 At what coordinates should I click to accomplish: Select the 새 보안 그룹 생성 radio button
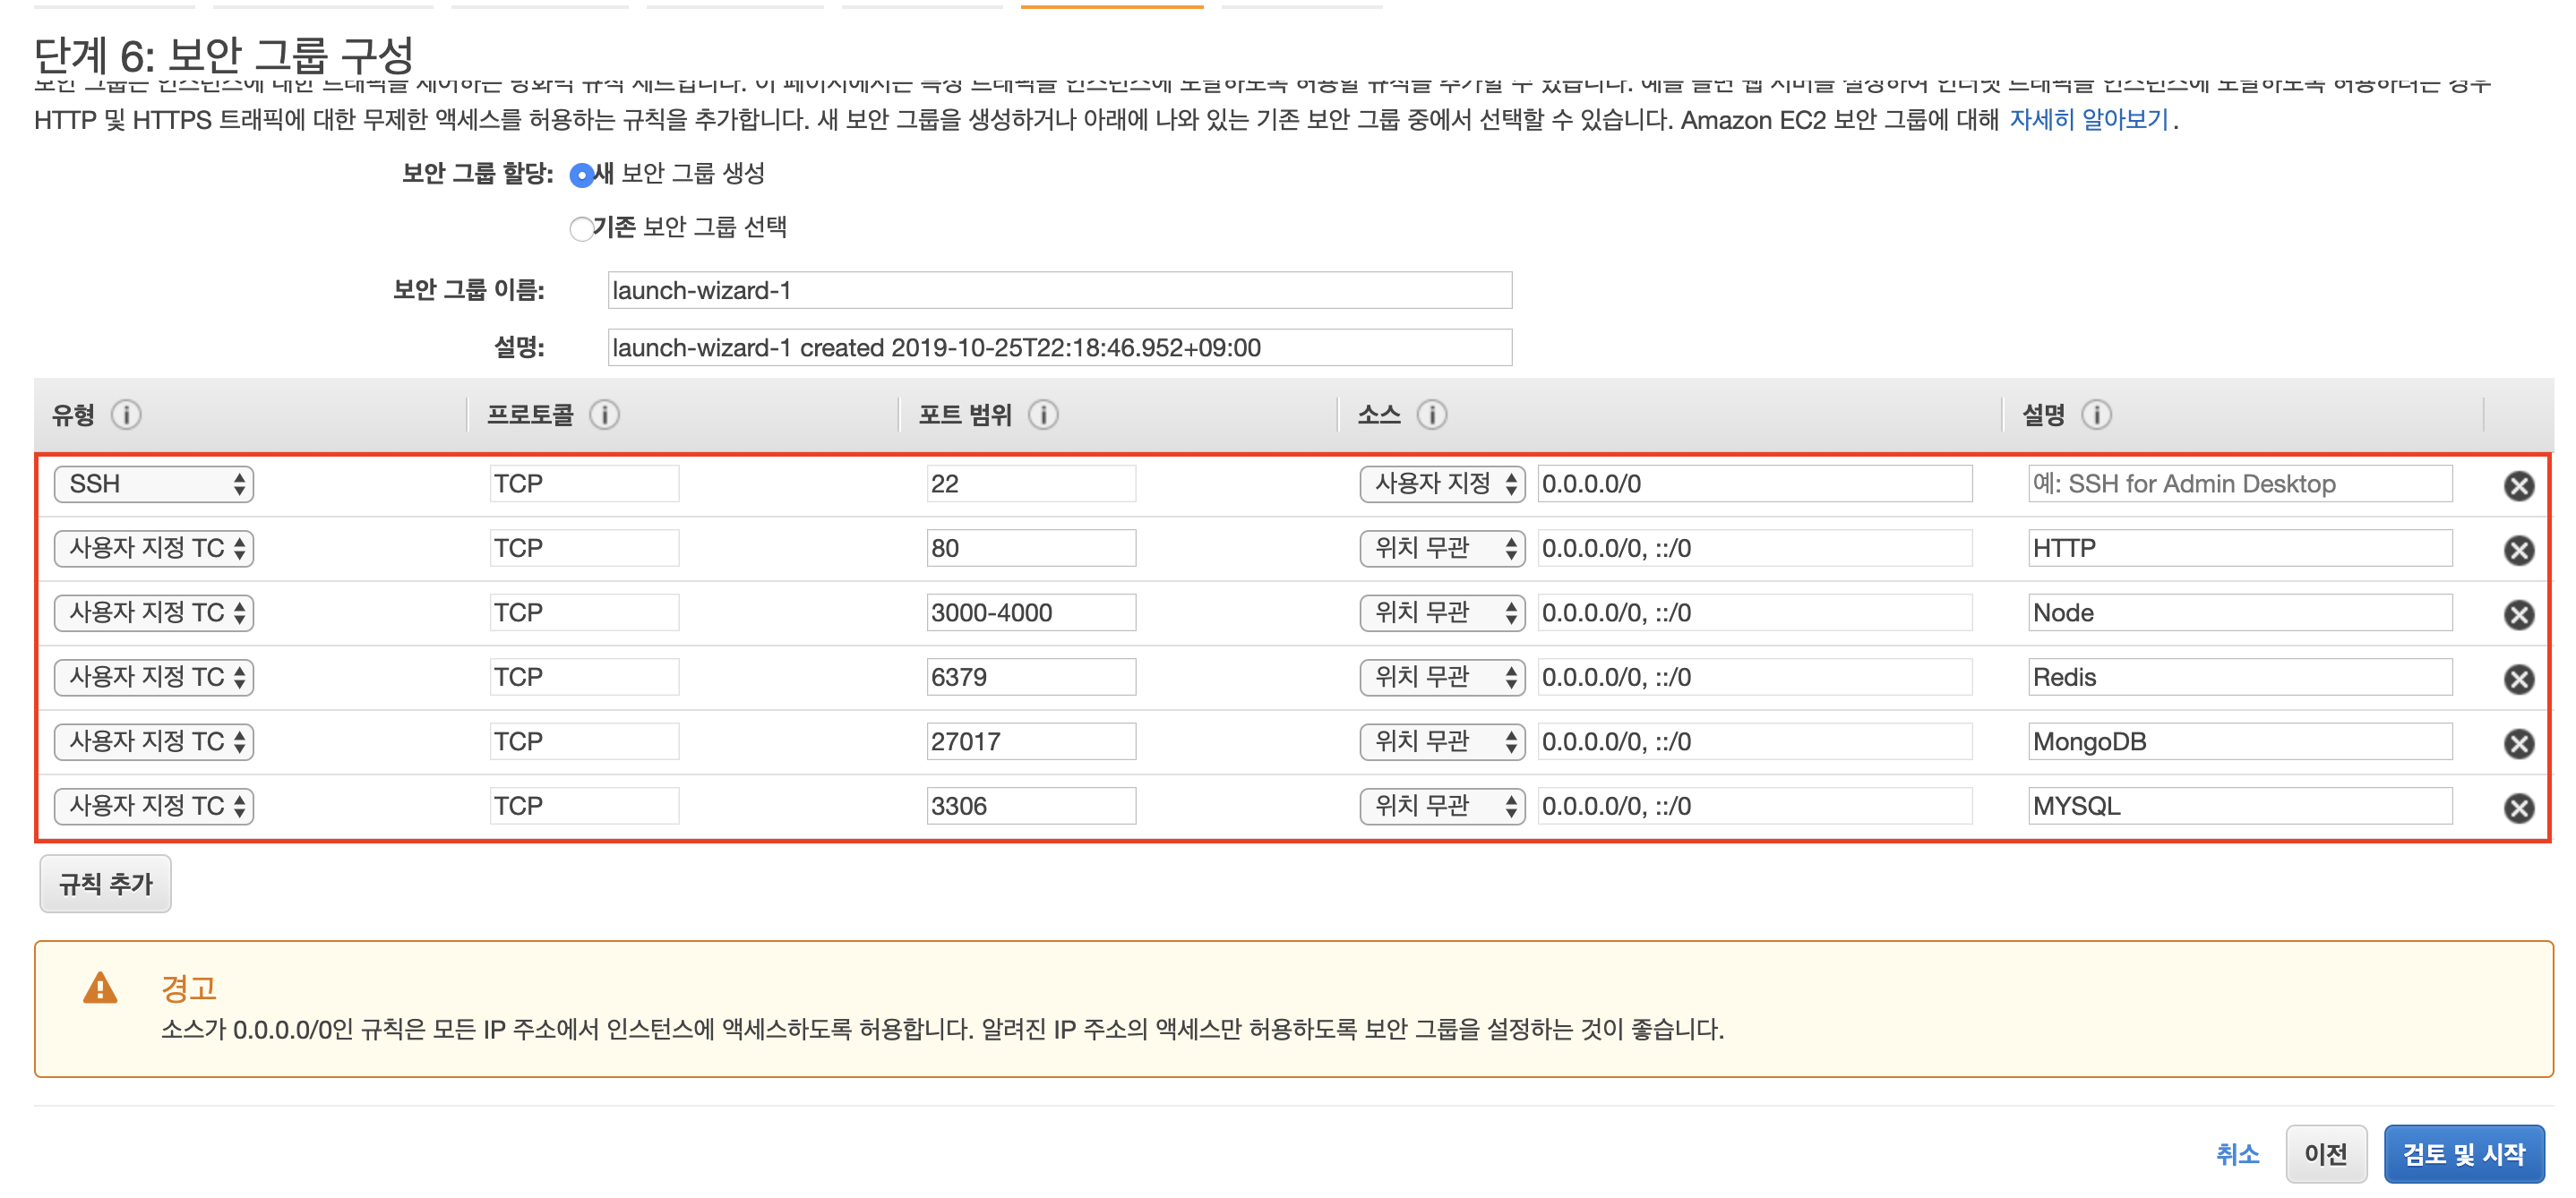(581, 176)
